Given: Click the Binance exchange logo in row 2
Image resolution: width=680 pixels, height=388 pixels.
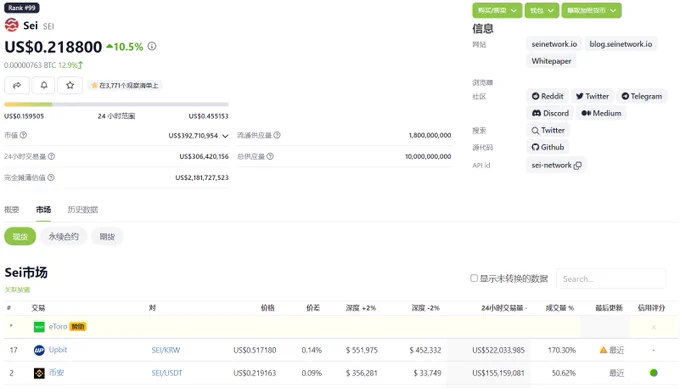Looking at the screenshot, I should click(x=39, y=373).
